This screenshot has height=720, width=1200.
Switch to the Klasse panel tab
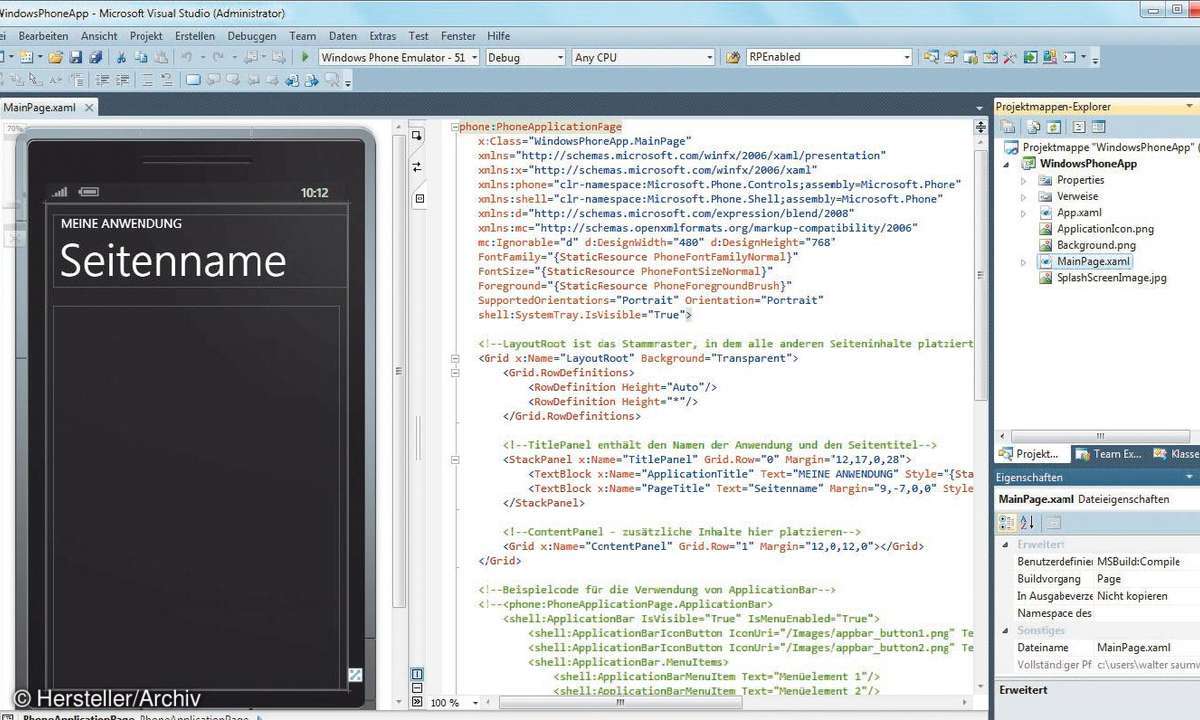(x=1174, y=454)
